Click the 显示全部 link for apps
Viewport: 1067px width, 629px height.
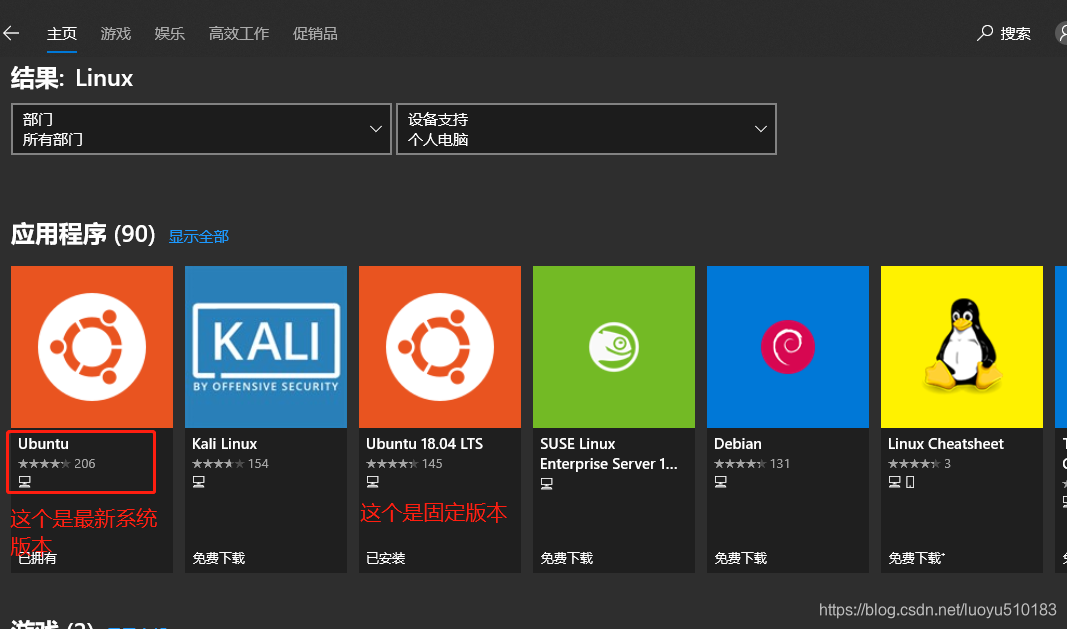tap(199, 236)
